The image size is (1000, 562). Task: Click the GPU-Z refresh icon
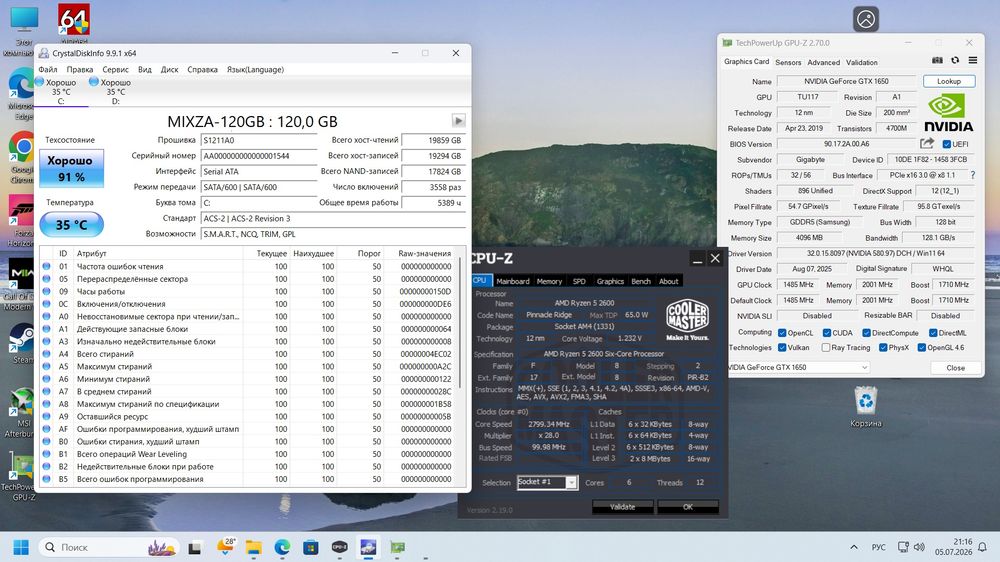pyautogui.click(x=955, y=61)
